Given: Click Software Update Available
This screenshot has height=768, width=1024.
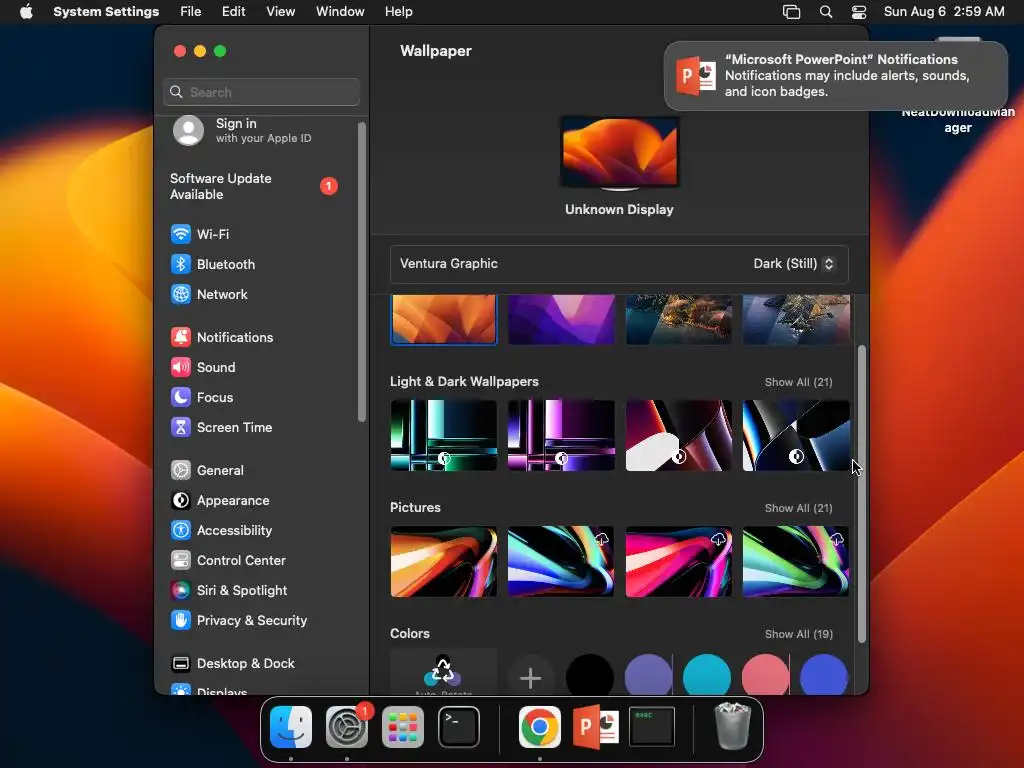Looking at the screenshot, I should (x=253, y=186).
